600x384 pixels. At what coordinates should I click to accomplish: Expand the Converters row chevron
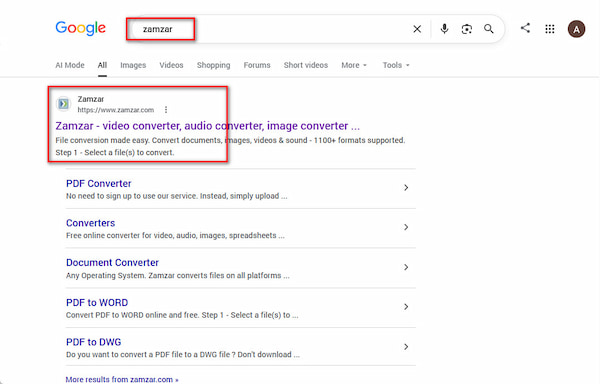pyautogui.click(x=406, y=227)
